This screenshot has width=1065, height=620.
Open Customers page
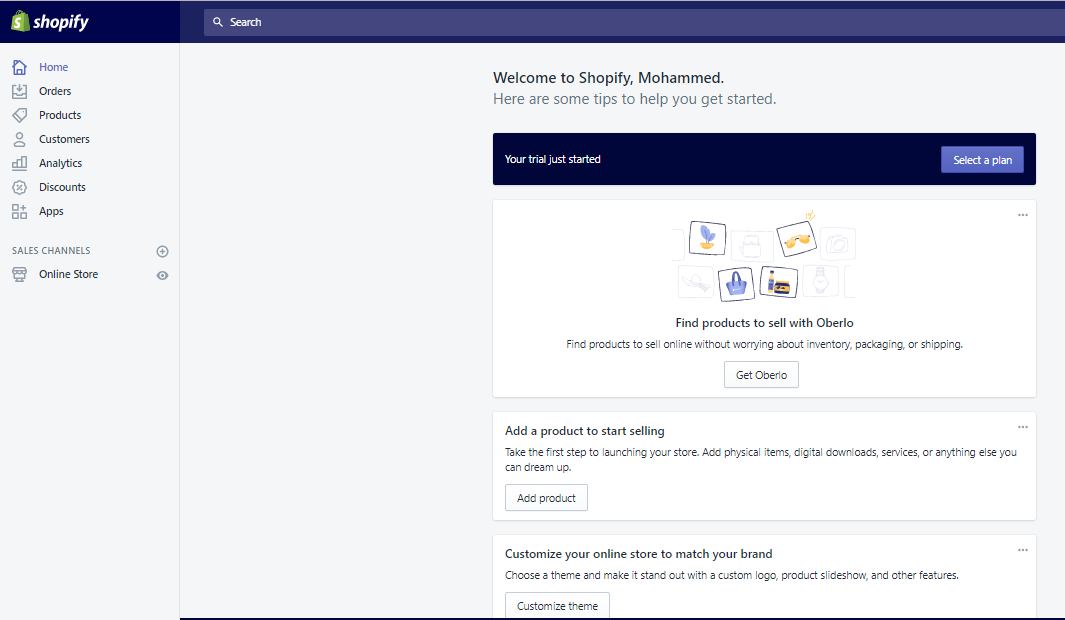click(64, 139)
